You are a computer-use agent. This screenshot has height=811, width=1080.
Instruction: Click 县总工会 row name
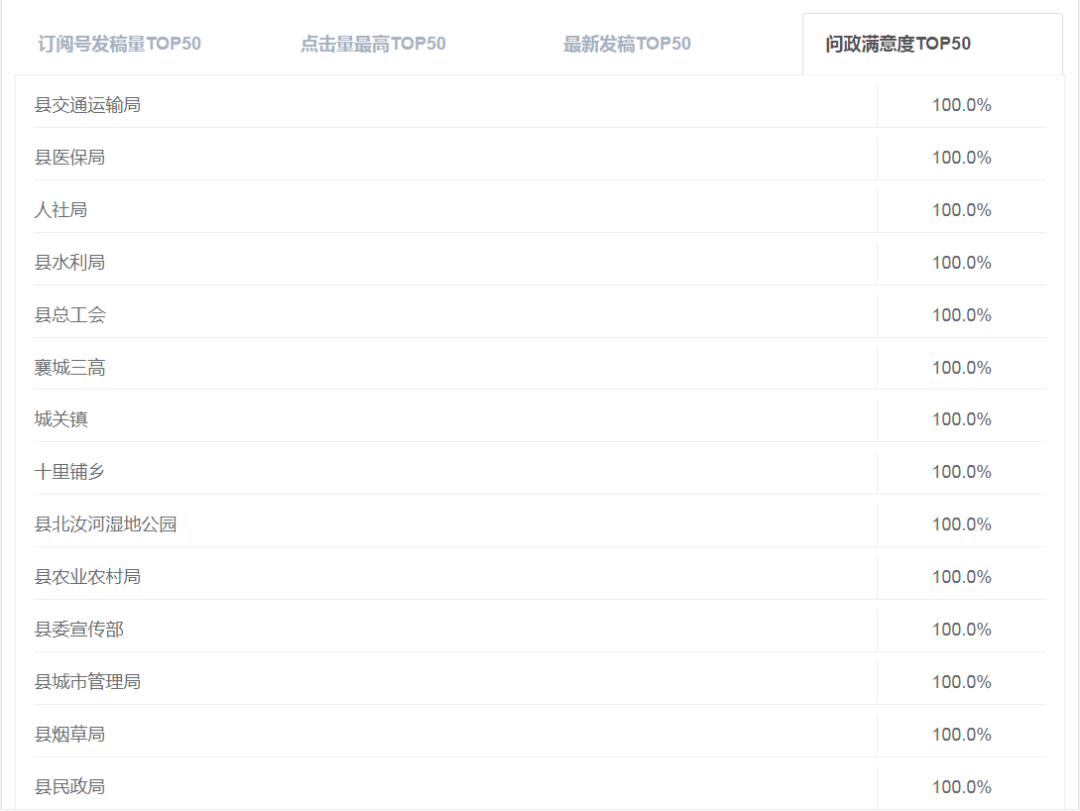tap(70, 315)
